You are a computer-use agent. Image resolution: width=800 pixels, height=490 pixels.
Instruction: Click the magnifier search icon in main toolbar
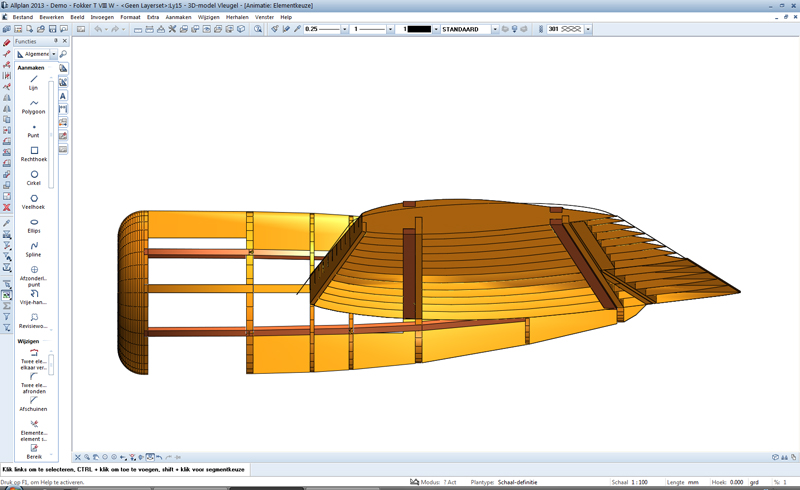(258, 29)
